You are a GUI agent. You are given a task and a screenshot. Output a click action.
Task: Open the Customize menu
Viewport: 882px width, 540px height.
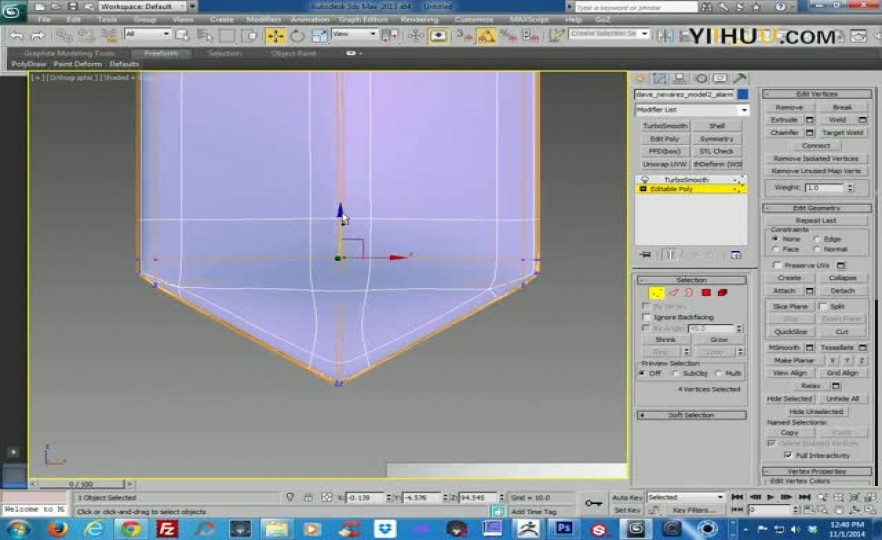coord(474,19)
